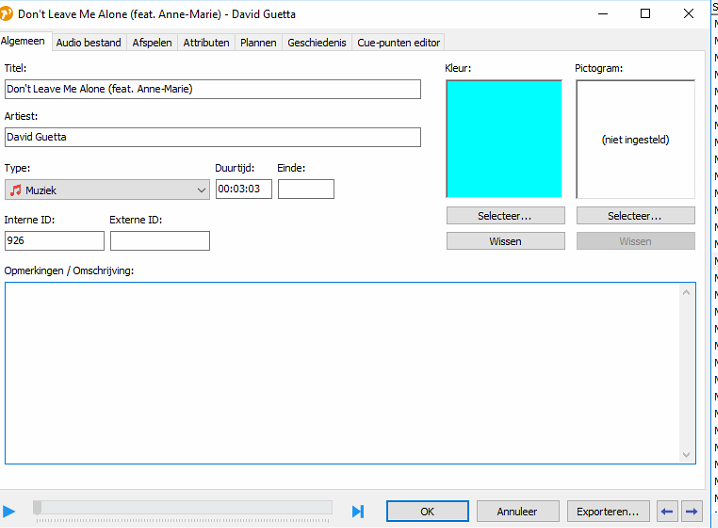Screen dimensions: 718x528
Task: Go to the next item with the right arrow
Action: [x=692, y=511]
